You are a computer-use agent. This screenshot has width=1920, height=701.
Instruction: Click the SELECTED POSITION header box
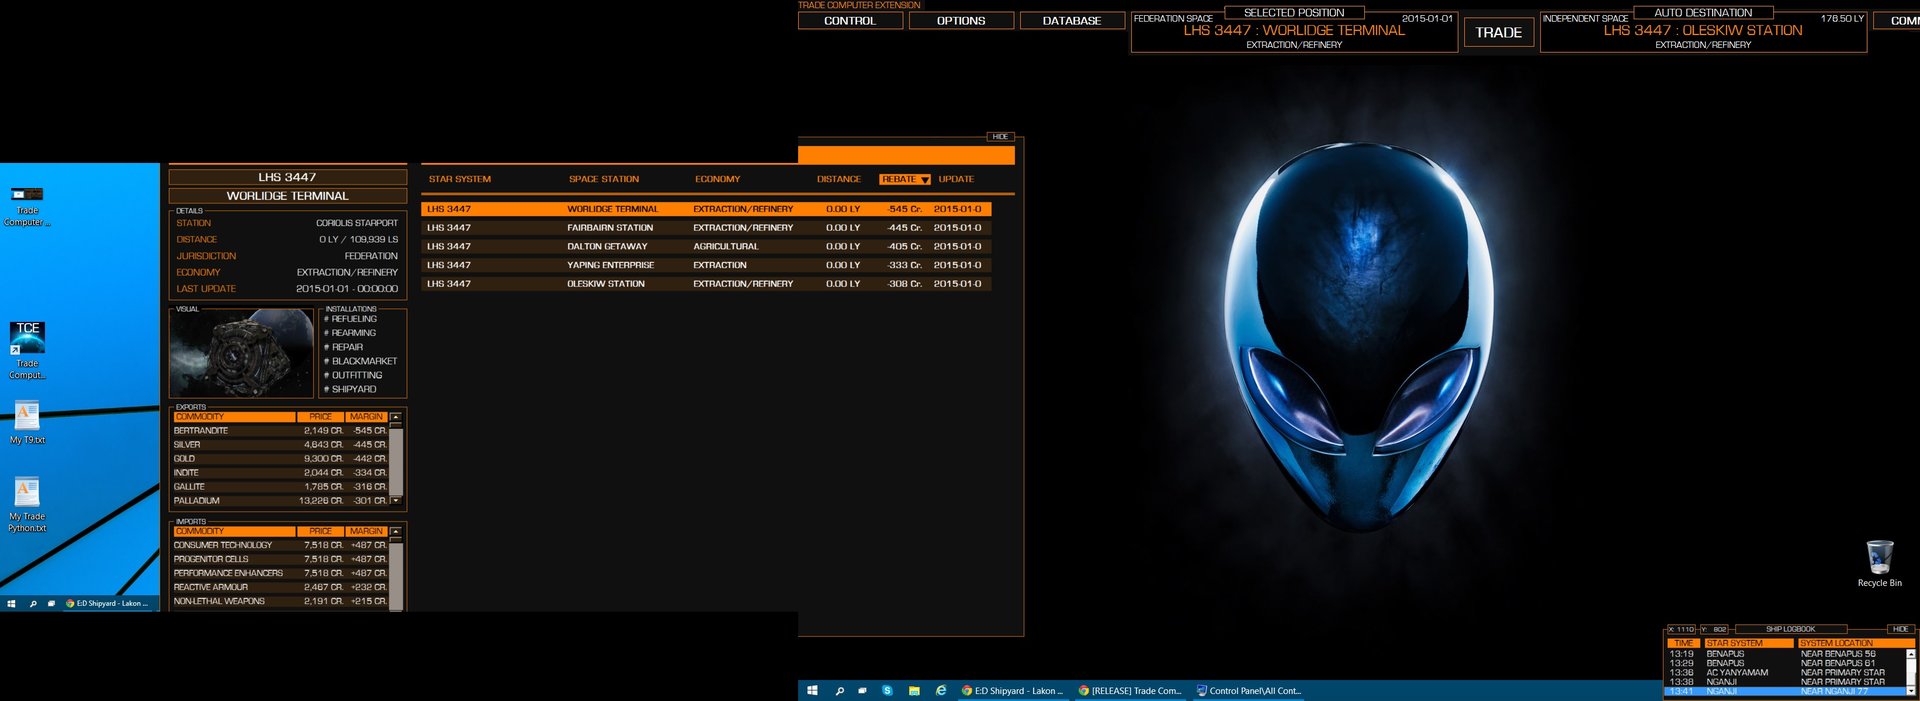[1294, 13]
